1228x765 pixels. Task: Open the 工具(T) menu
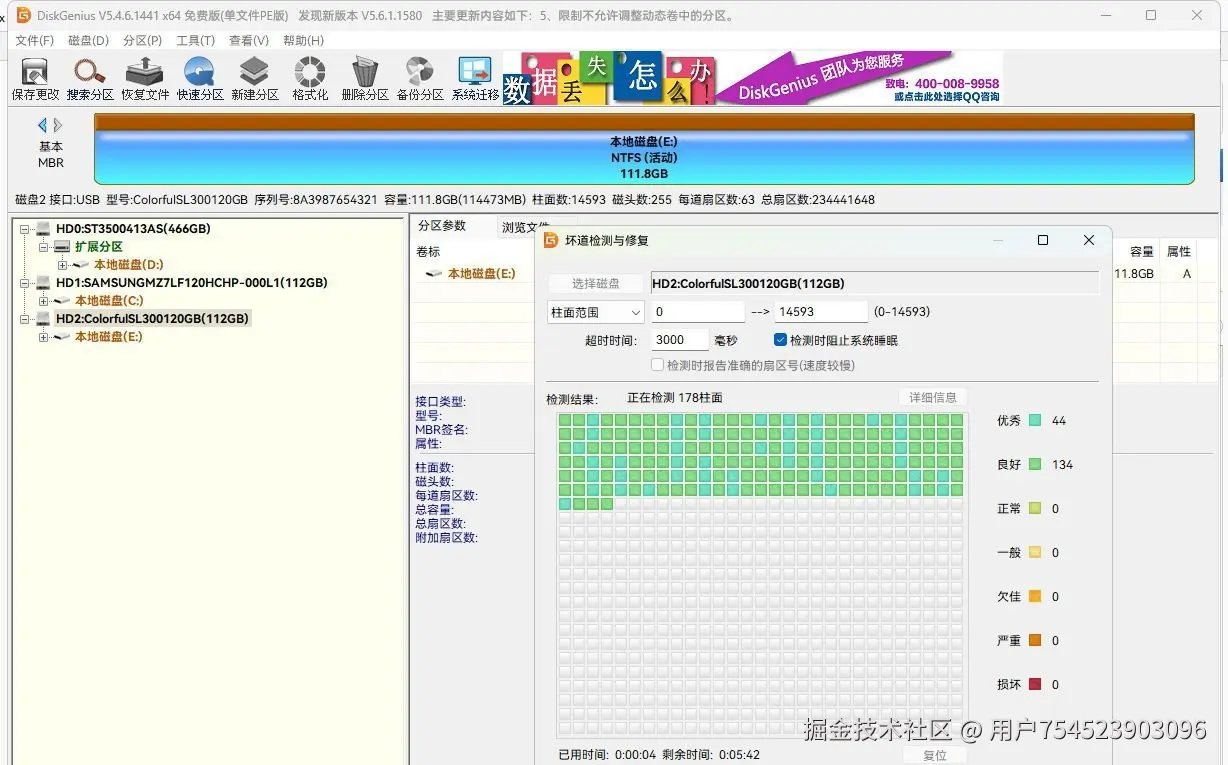195,41
